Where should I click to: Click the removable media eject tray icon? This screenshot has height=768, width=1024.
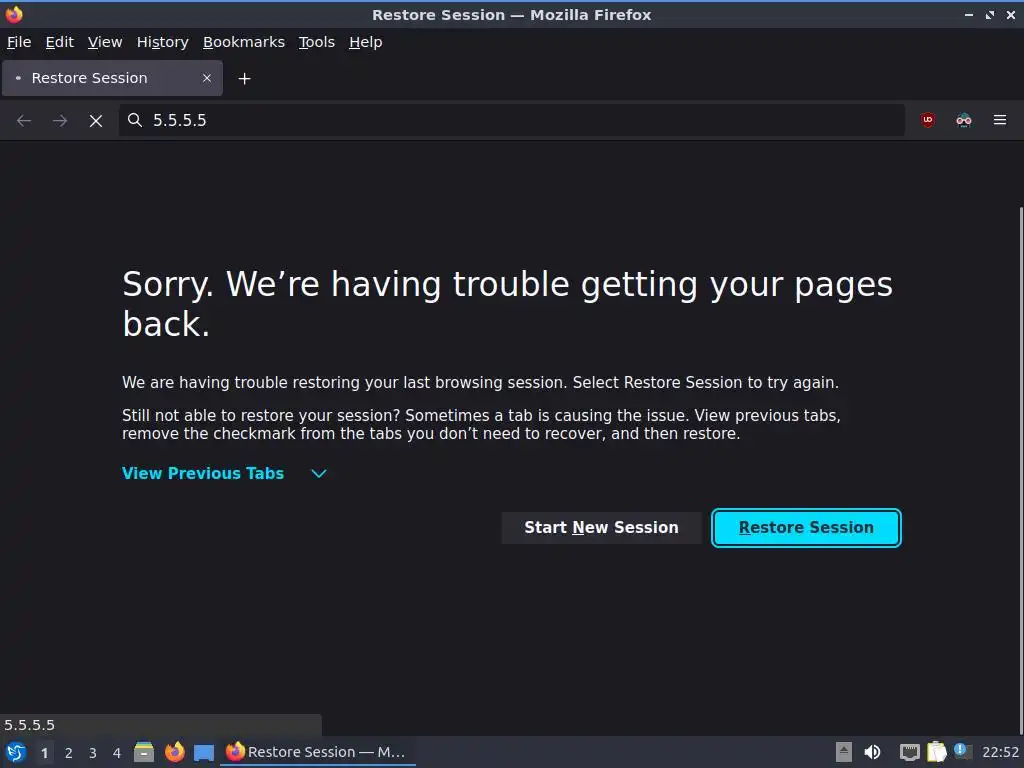(x=844, y=752)
